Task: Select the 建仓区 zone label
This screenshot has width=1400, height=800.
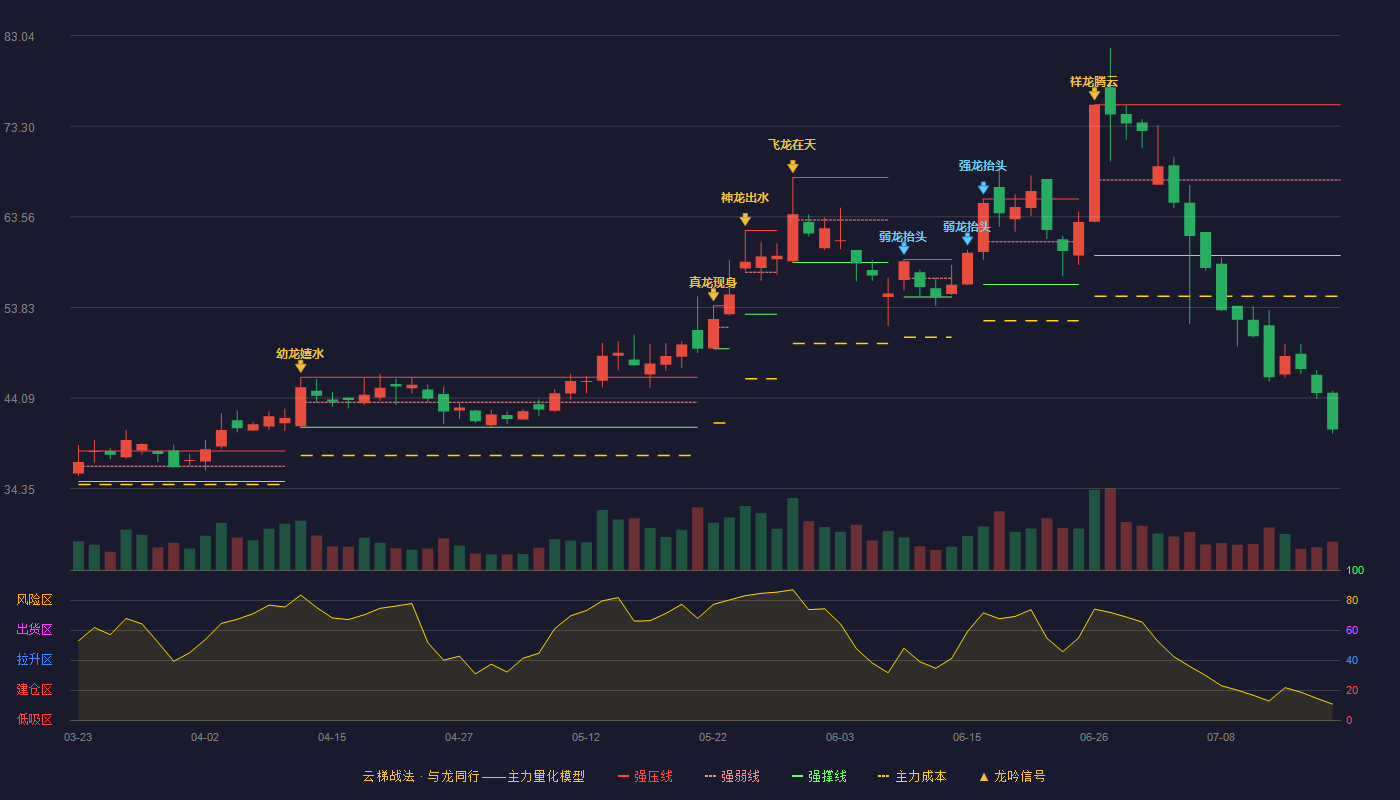Action: (x=34, y=690)
